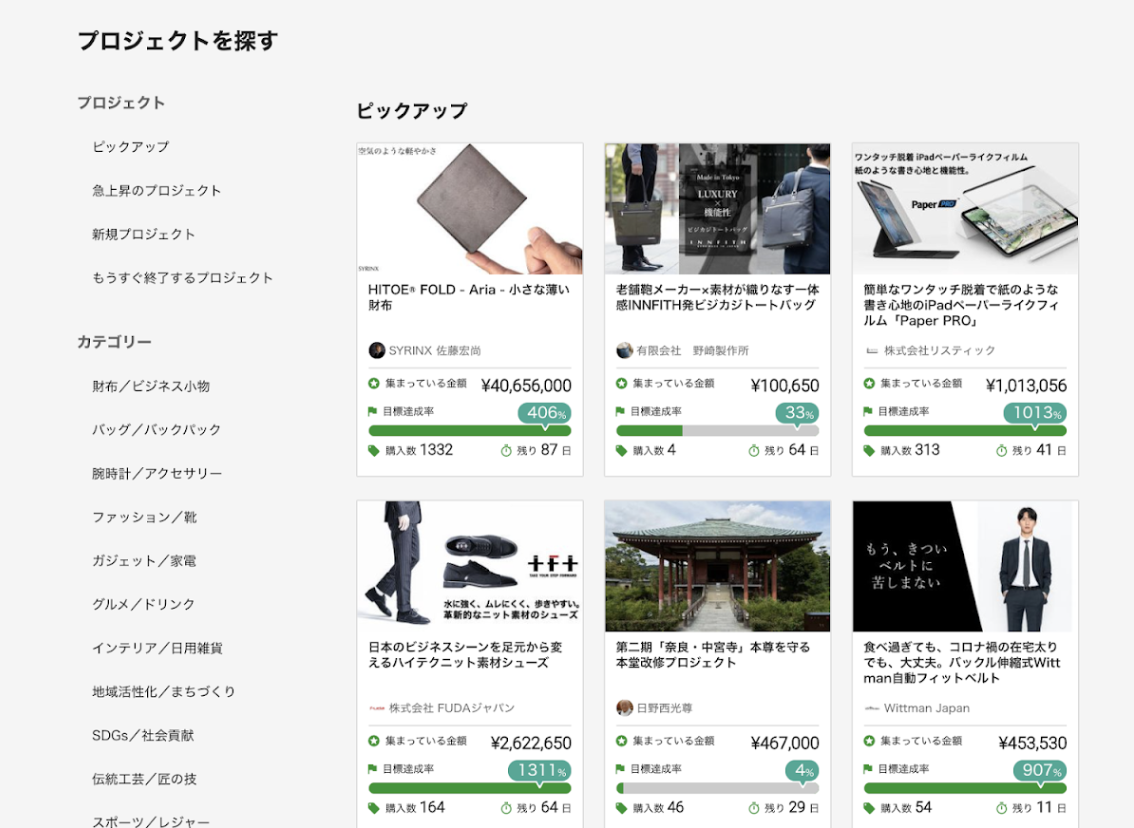Click amount icon beside ¥40,656,000
1134x828 pixels.
(374, 383)
